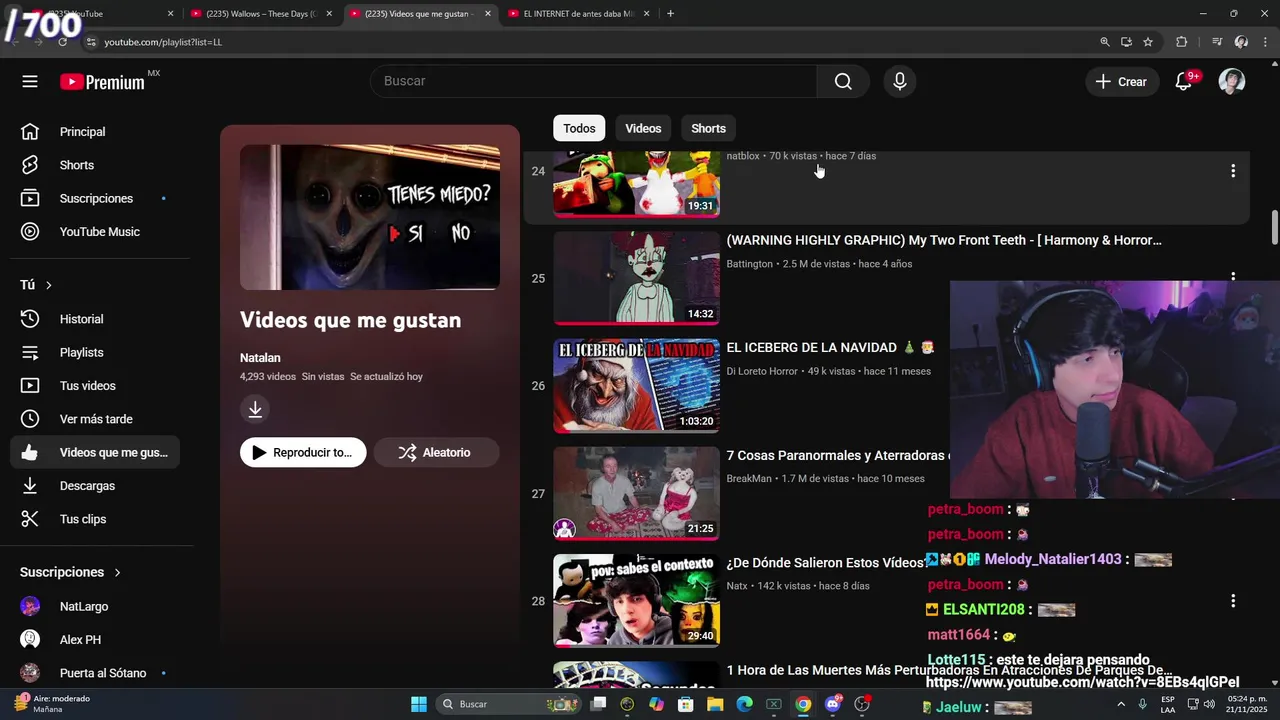Open taskbar clock 05:24 p. m.

tap(1247, 704)
